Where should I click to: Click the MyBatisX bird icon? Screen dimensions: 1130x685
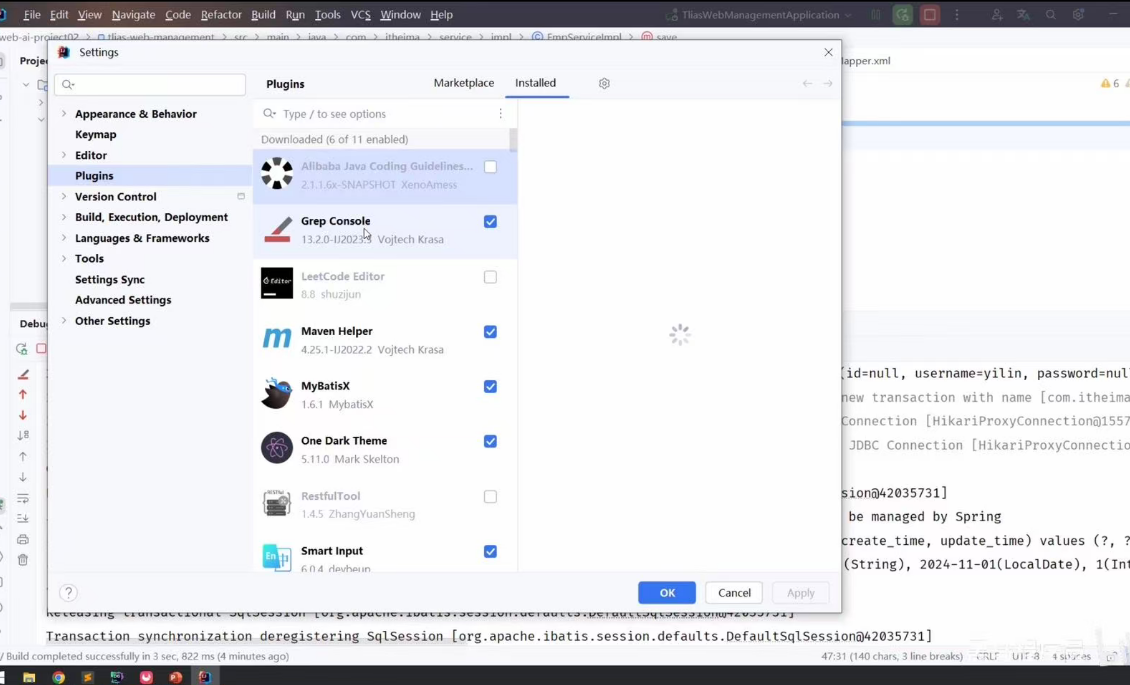(277, 393)
